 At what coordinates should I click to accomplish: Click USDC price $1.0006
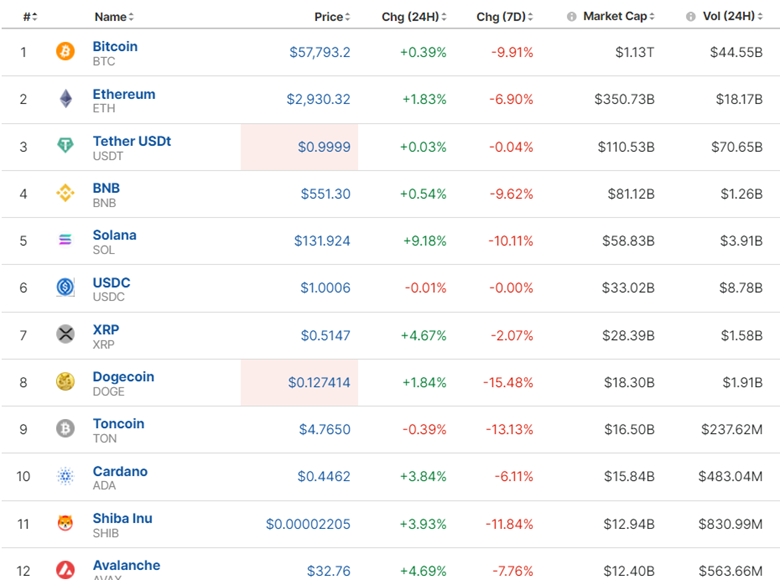pos(325,288)
